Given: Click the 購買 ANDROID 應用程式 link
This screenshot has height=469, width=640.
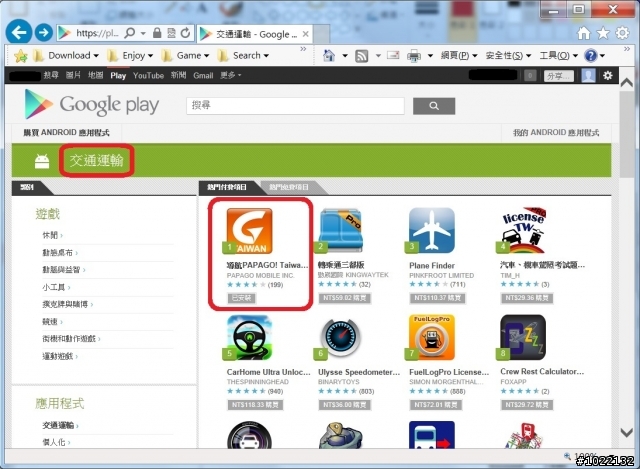Looking at the screenshot, I should coord(67,133).
